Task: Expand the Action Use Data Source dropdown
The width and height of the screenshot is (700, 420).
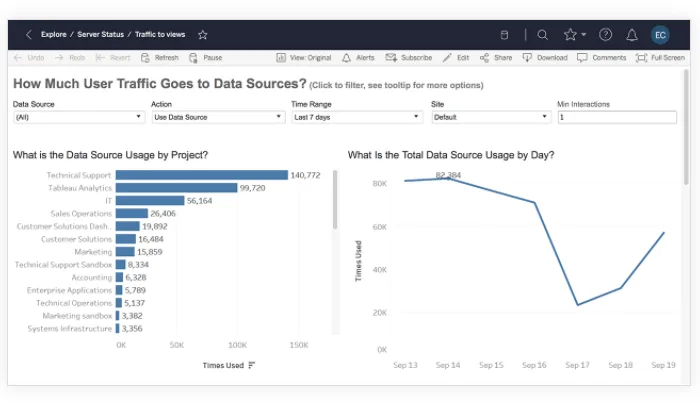Action: pyautogui.click(x=218, y=117)
